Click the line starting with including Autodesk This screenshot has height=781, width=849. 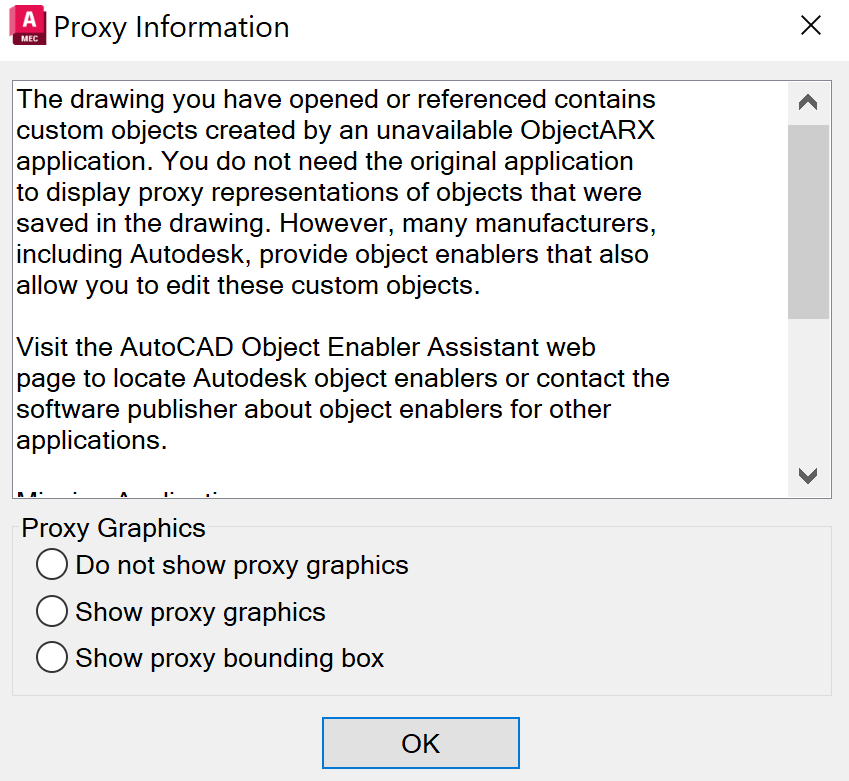(332, 254)
